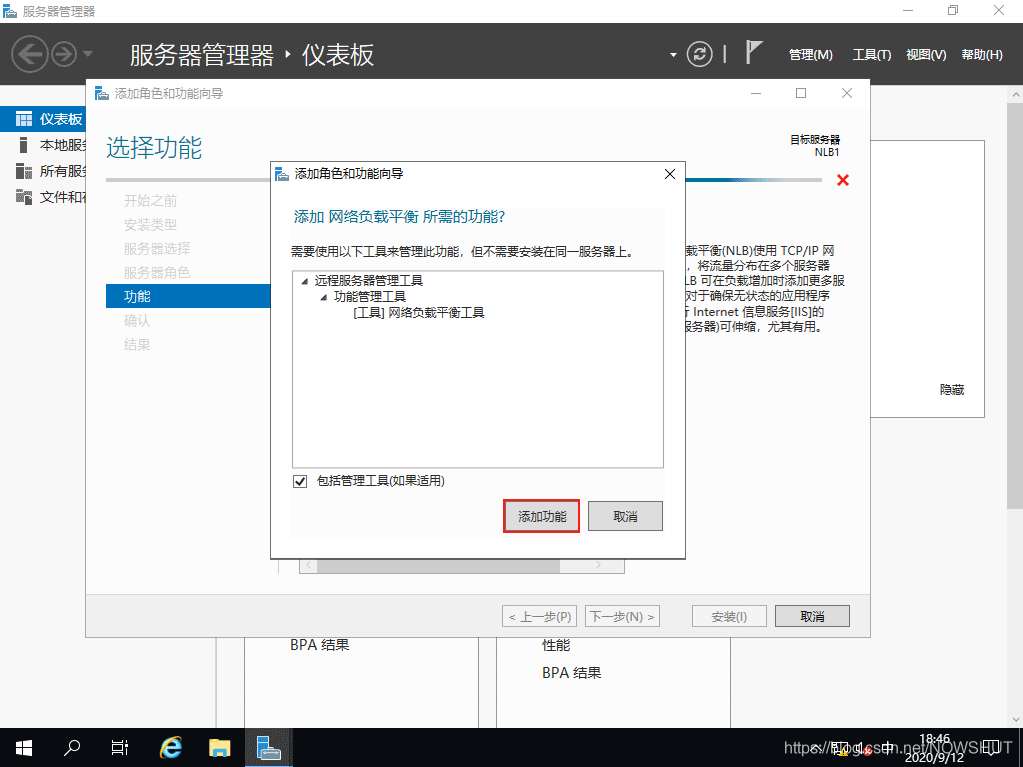1023x767 pixels.
Task: Open the 帮助(H) menu
Action: point(982,55)
